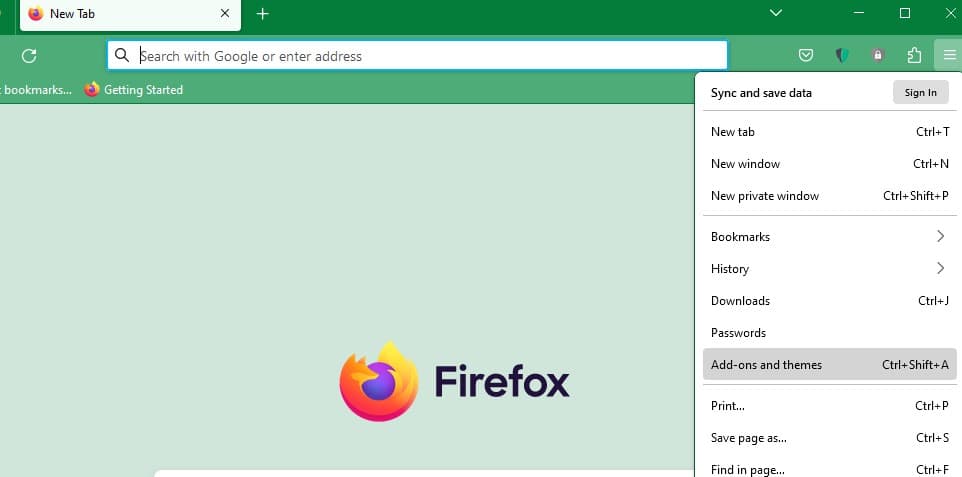Screen dimensions: 962x477
Task: Click Sync and save data entry
Action: [761, 93]
